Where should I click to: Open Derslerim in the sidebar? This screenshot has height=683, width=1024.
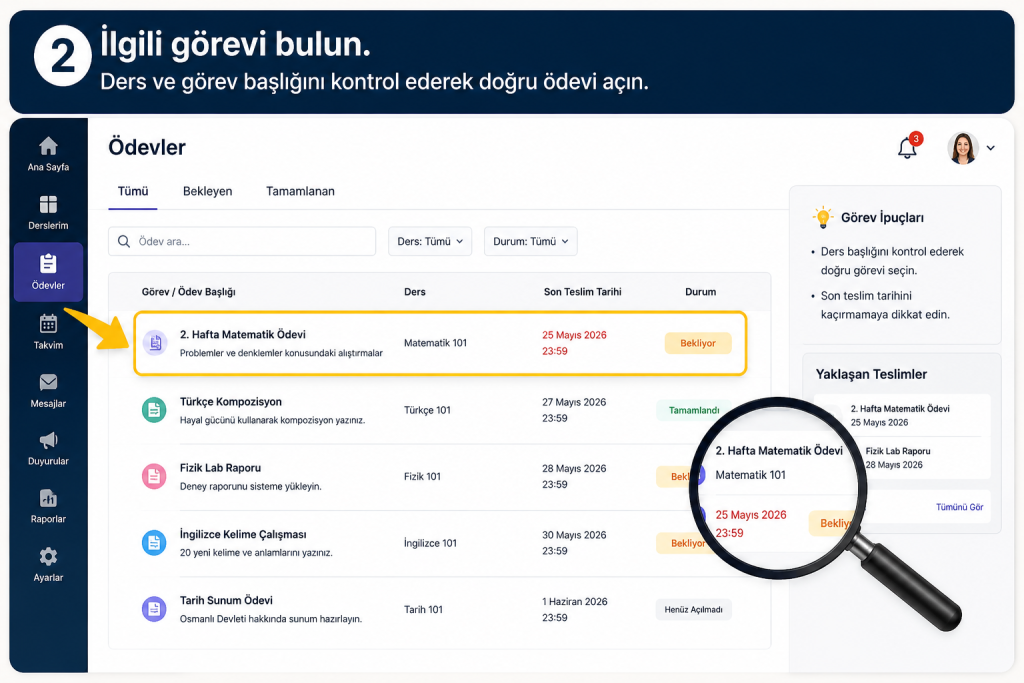click(x=48, y=212)
